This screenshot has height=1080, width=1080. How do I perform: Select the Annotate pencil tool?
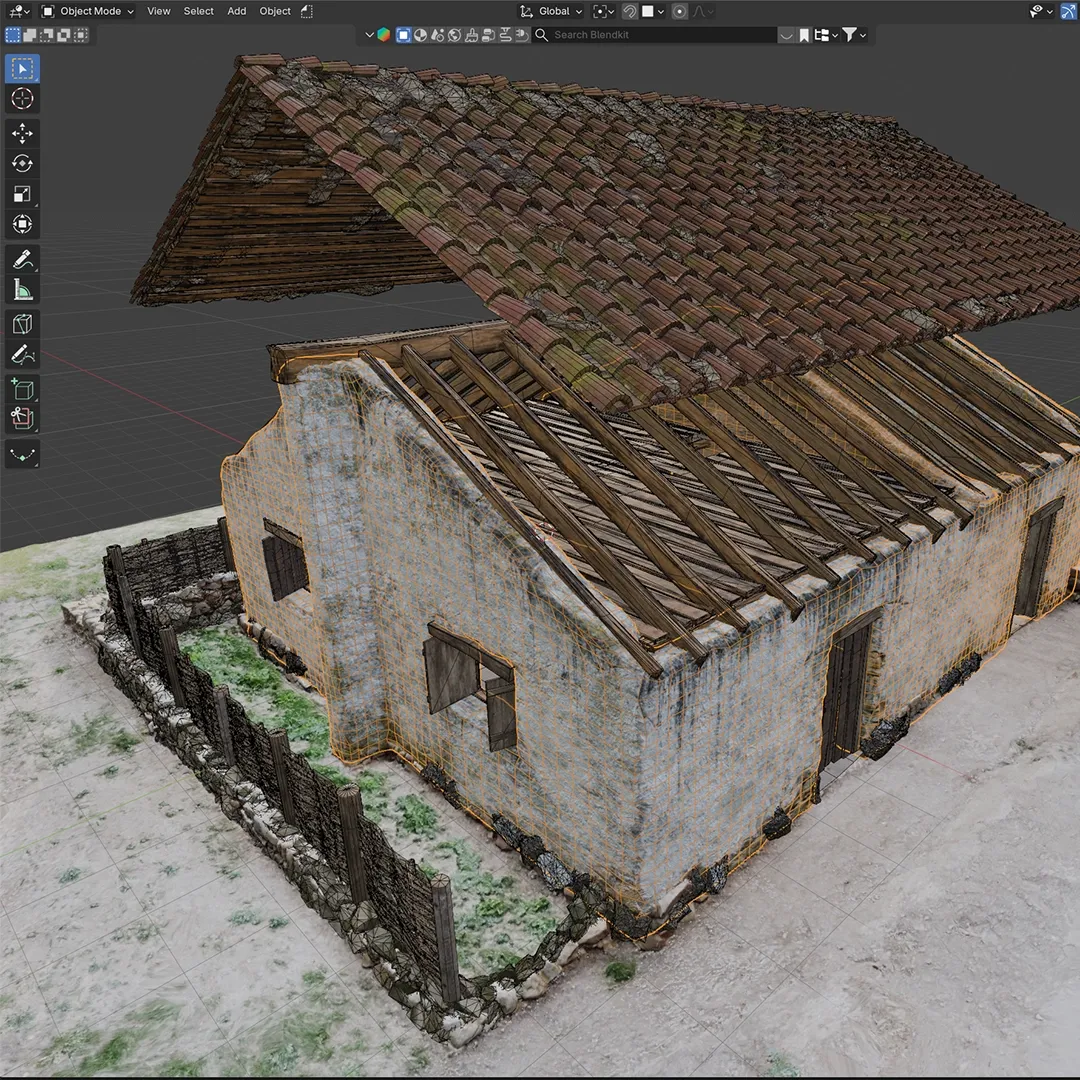[22, 259]
